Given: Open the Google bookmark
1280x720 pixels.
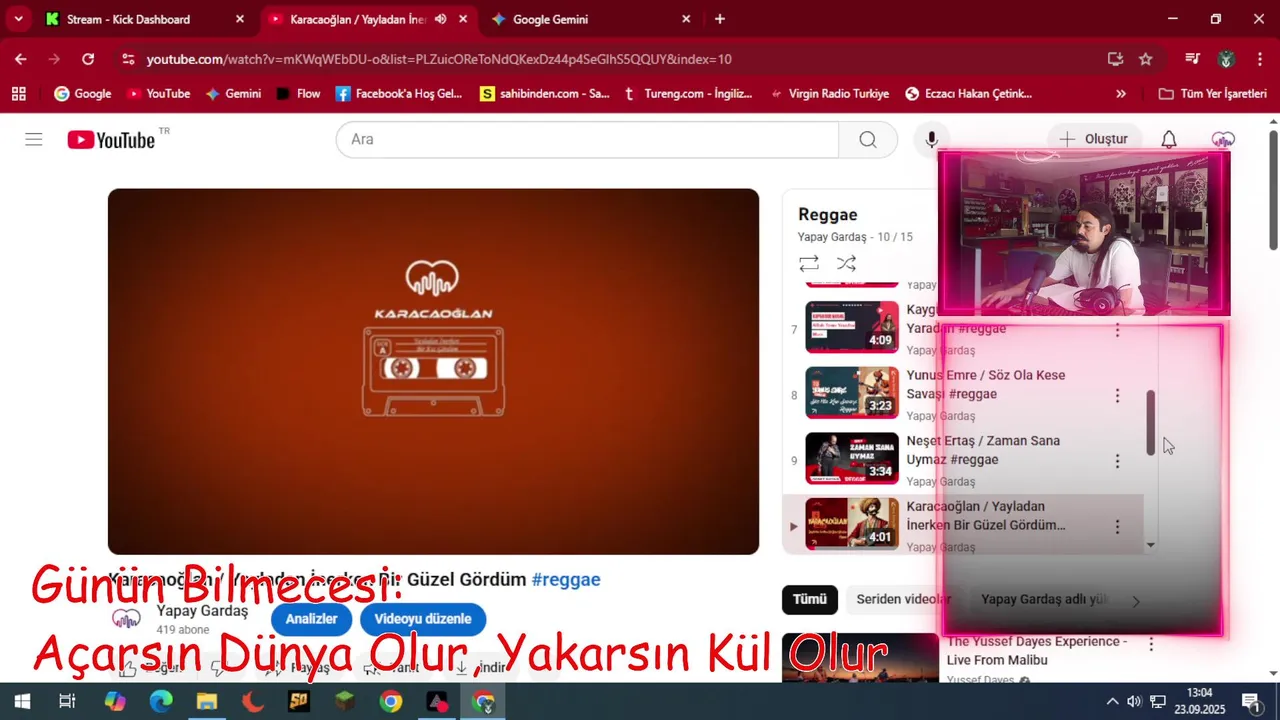Looking at the screenshot, I should pyautogui.click(x=82, y=94).
